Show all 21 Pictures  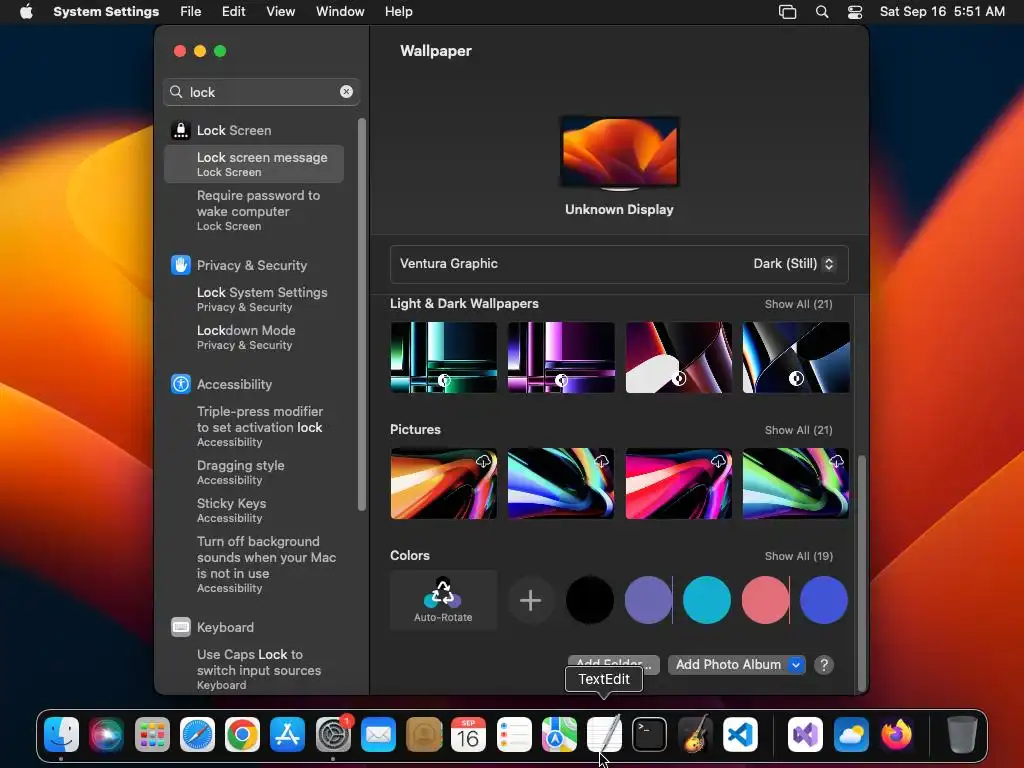click(798, 430)
